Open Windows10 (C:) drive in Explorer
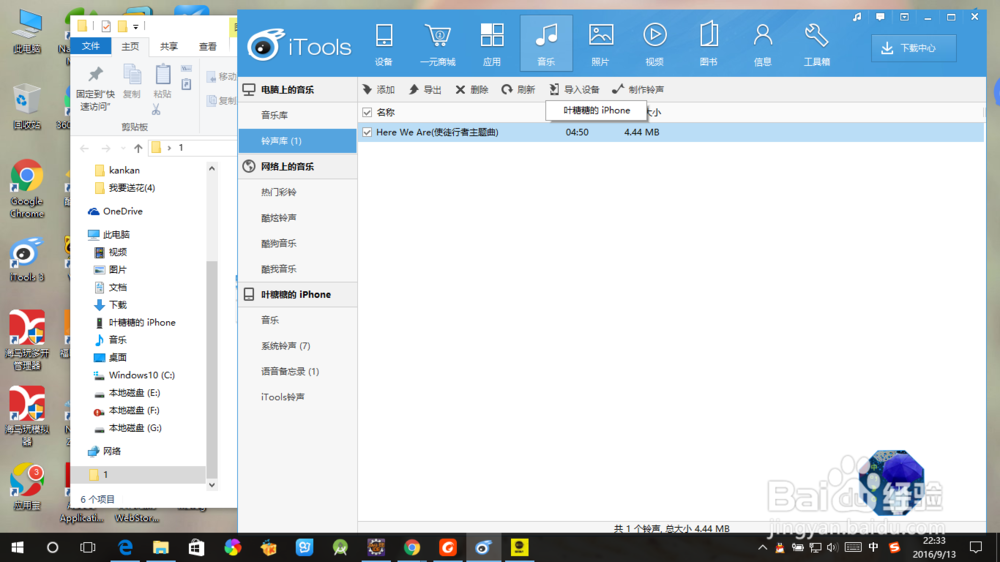The height and width of the screenshot is (562, 1000). (134, 375)
